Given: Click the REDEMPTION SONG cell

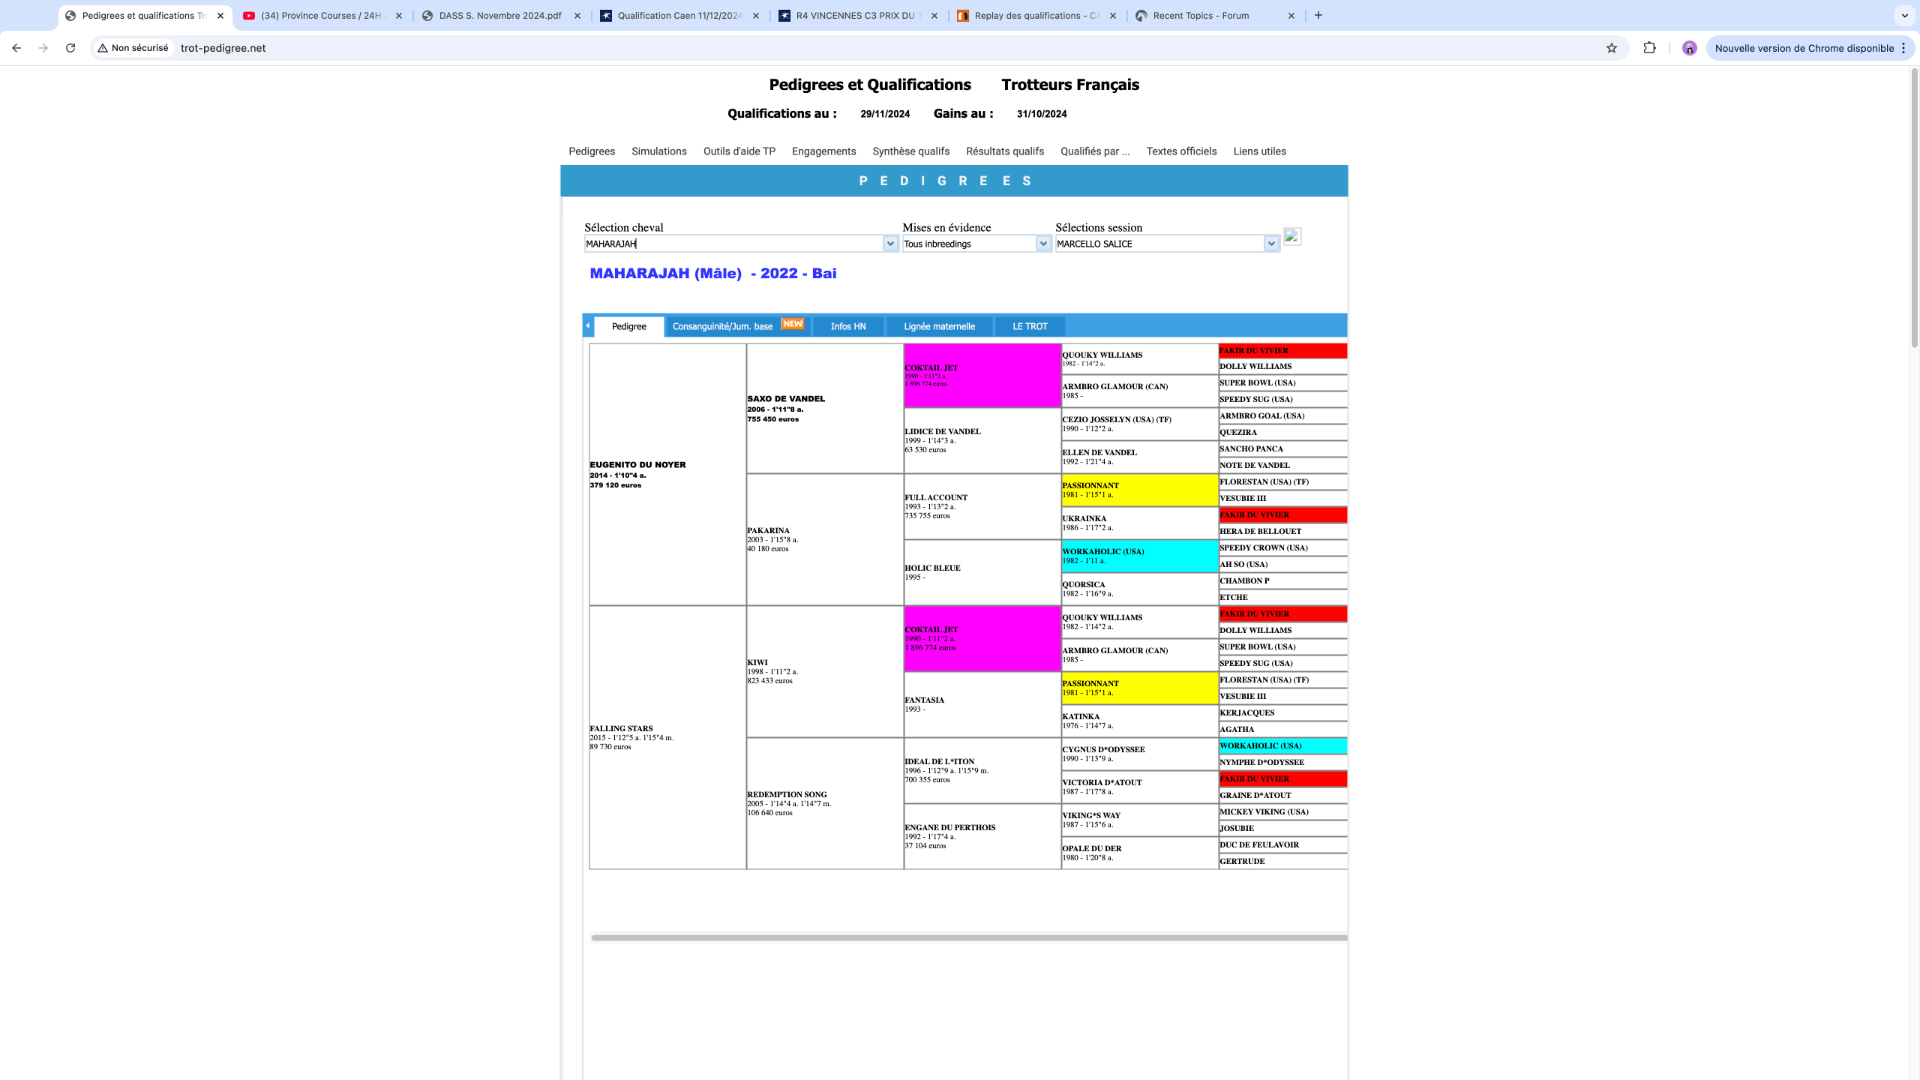Looking at the screenshot, I should [x=825, y=803].
